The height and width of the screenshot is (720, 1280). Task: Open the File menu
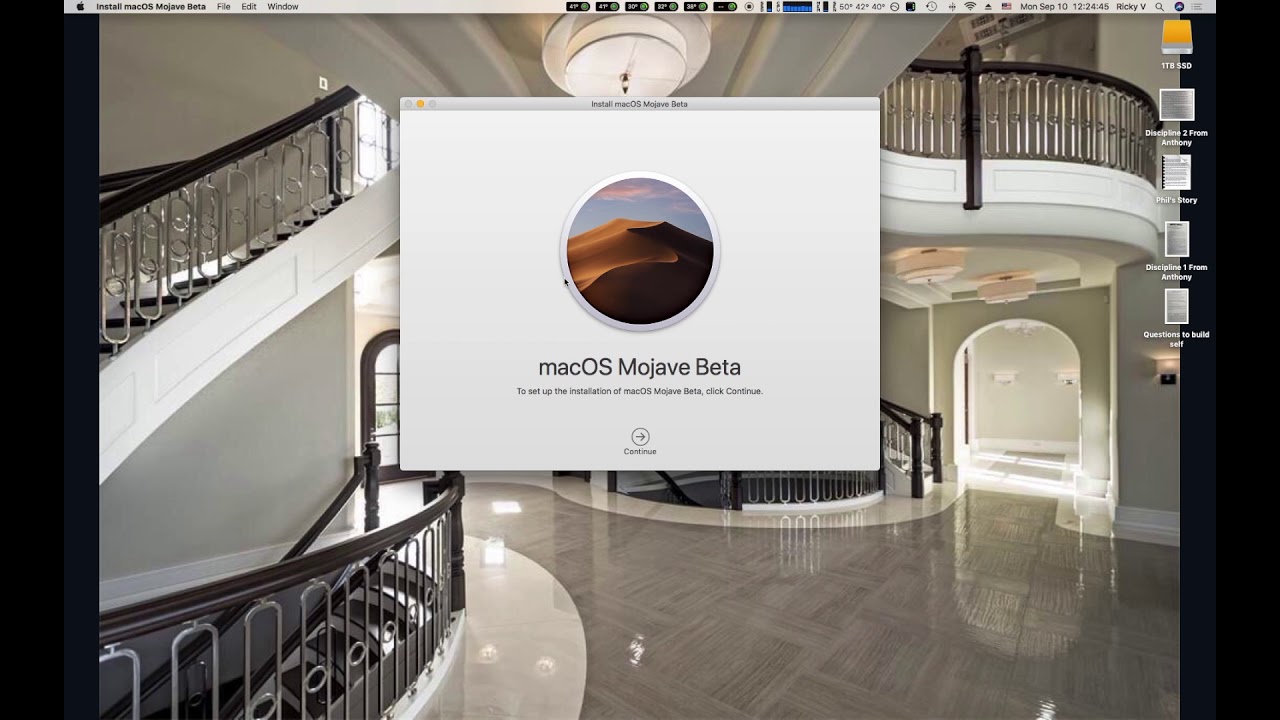coord(224,6)
